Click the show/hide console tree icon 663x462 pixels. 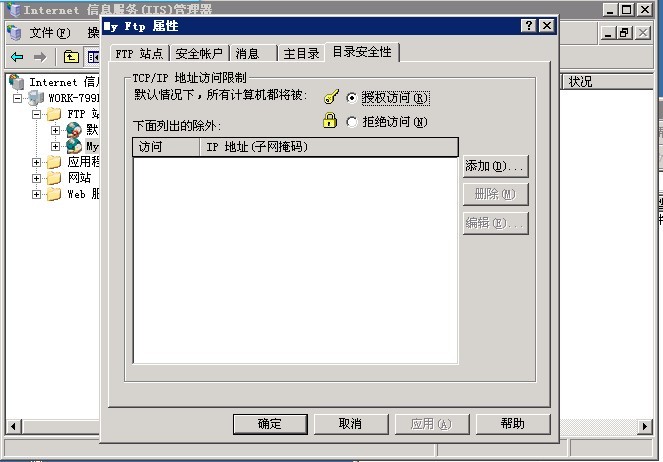point(93,57)
